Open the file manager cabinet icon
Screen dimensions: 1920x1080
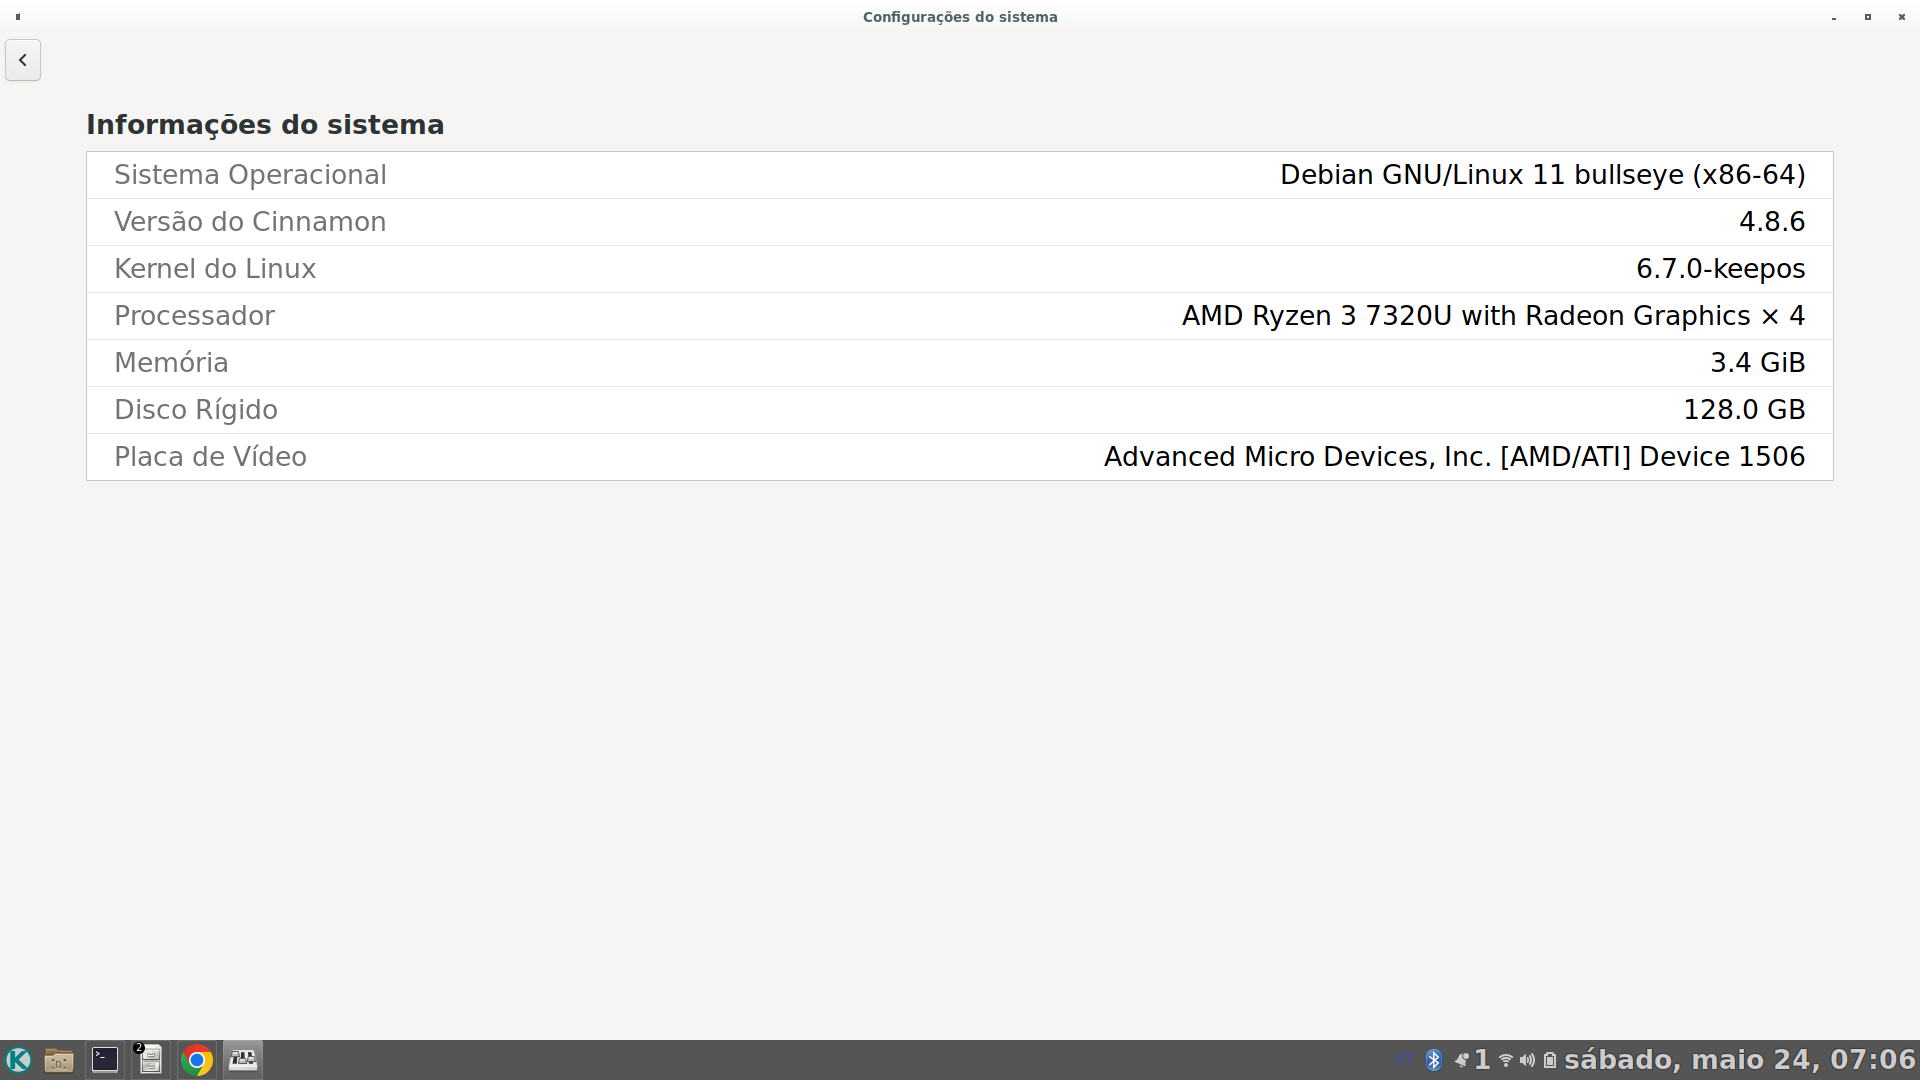(x=150, y=1060)
